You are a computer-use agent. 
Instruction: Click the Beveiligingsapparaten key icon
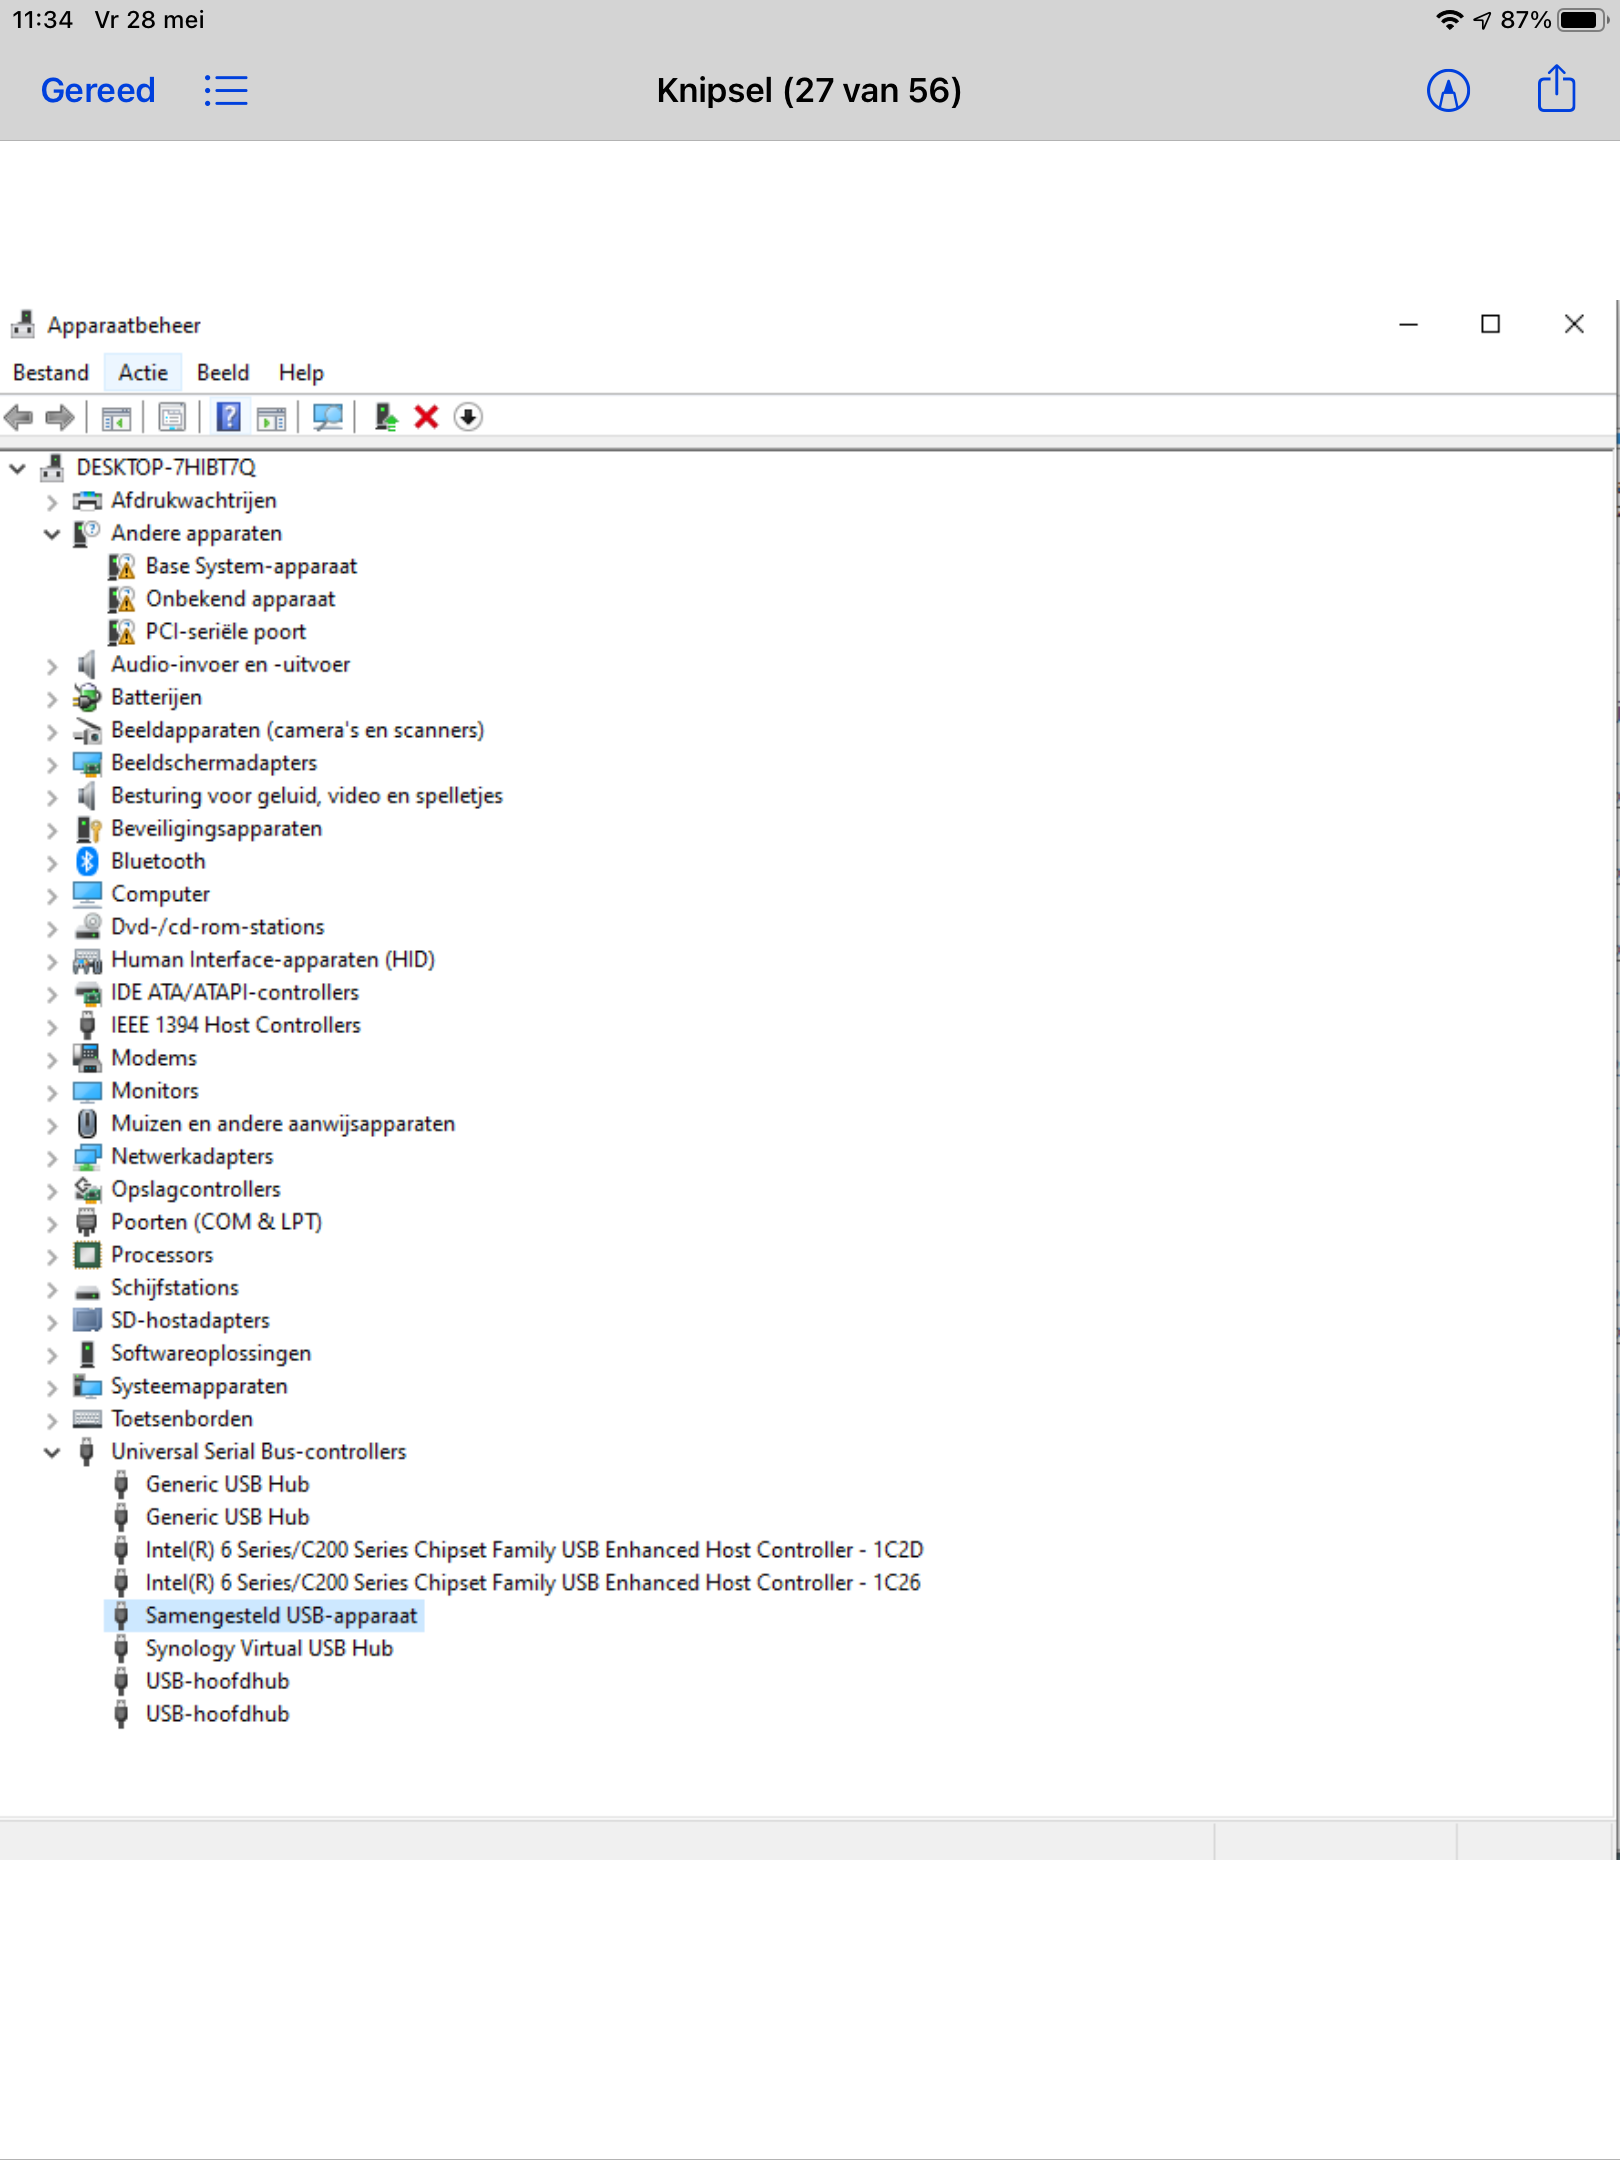88,829
